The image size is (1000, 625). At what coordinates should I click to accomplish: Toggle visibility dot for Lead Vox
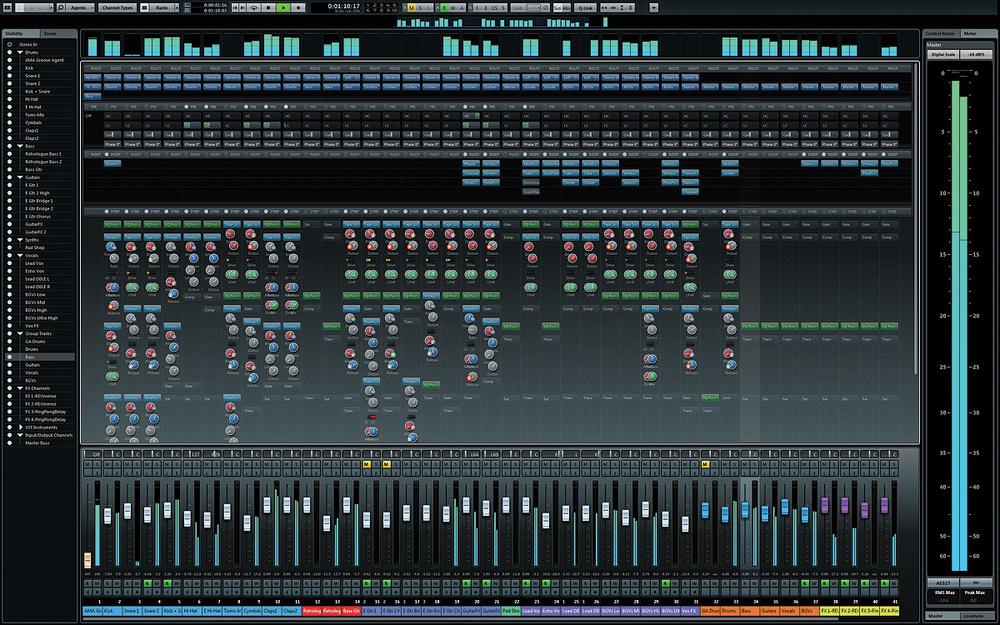[x=9, y=263]
